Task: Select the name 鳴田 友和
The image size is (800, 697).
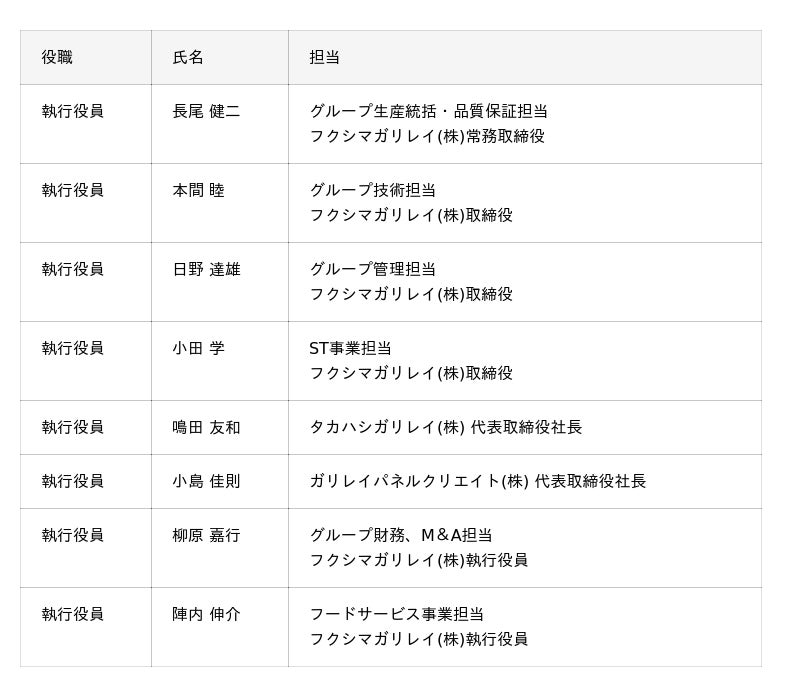Action: [x=206, y=428]
